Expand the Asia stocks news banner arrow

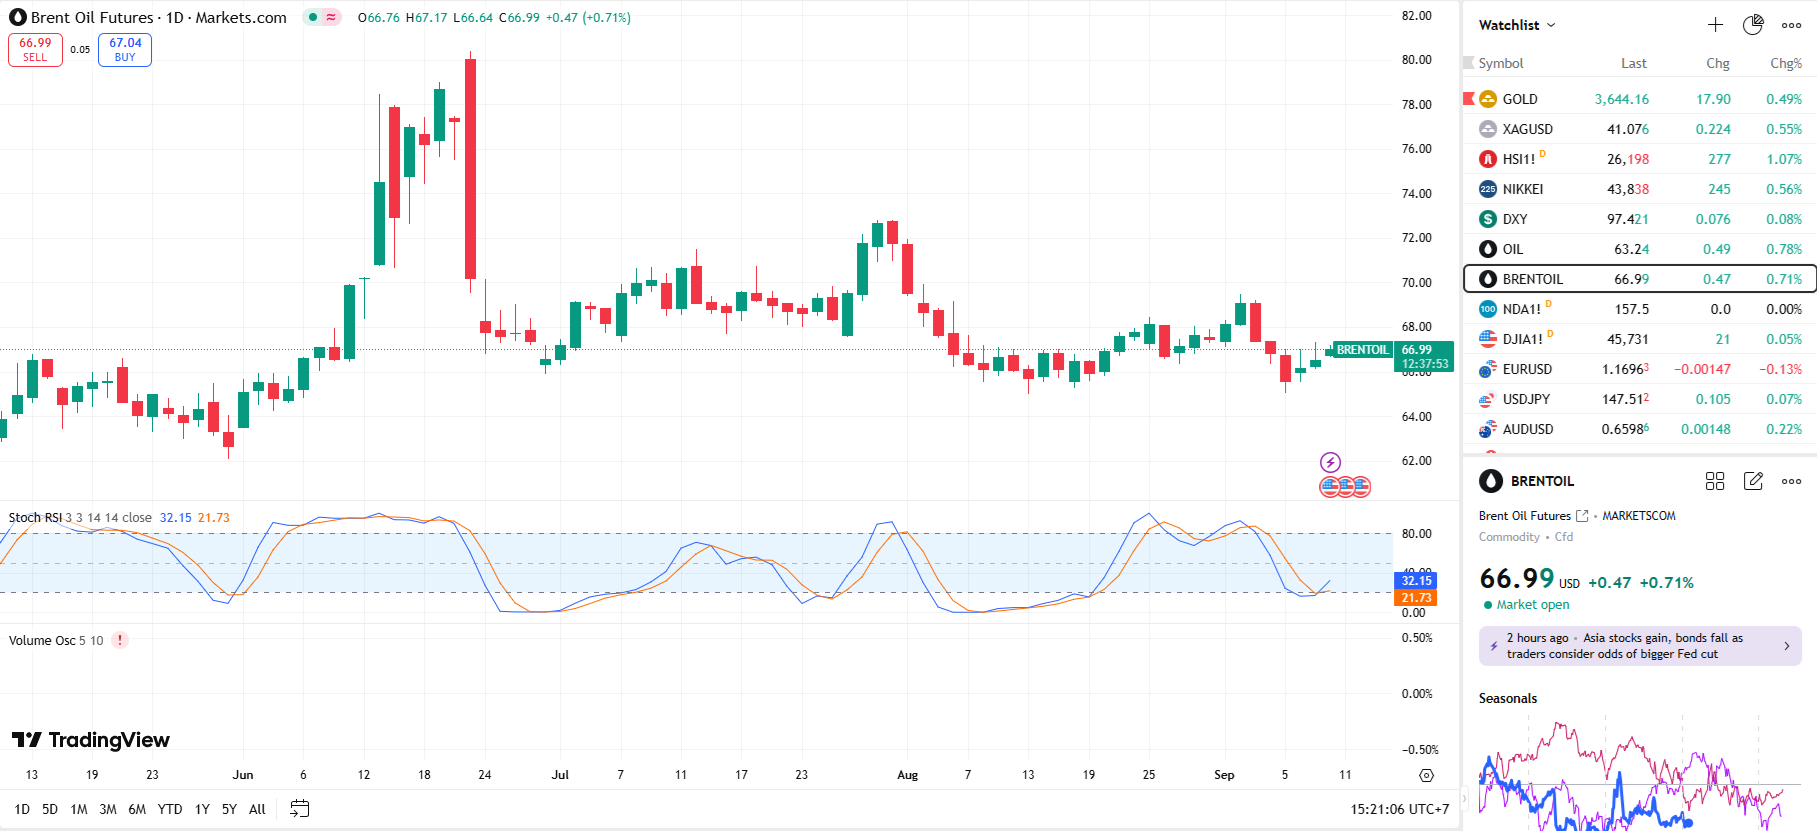[1786, 646]
